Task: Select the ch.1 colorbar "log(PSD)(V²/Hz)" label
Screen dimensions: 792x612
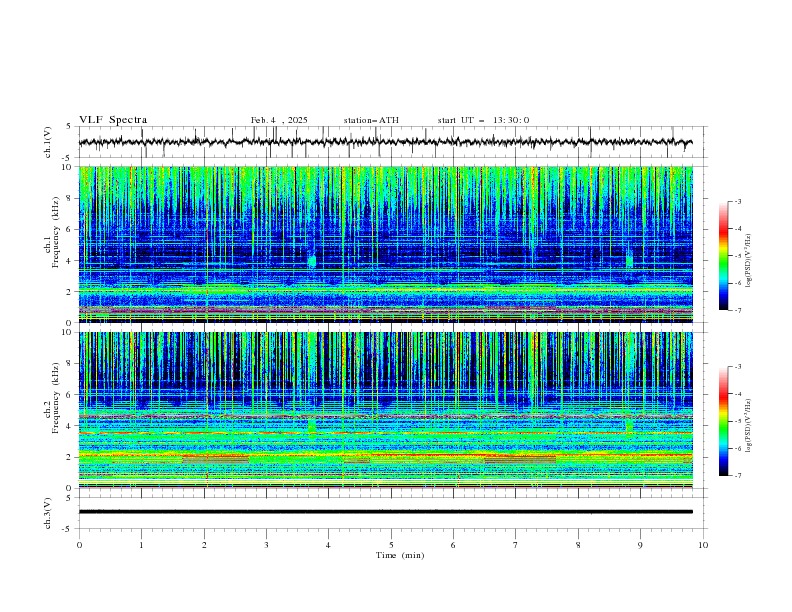Action: click(748, 261)
